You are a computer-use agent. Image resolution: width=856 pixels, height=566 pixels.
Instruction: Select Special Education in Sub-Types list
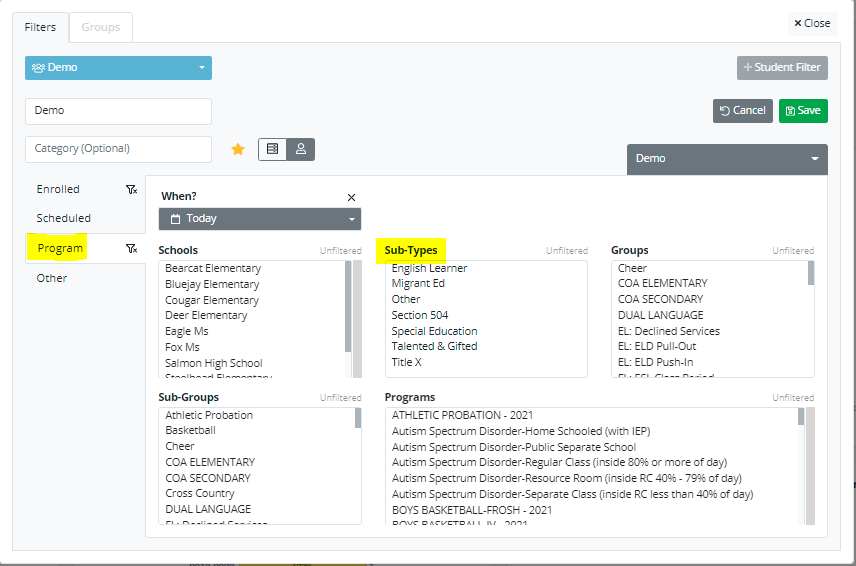point(434,331)
